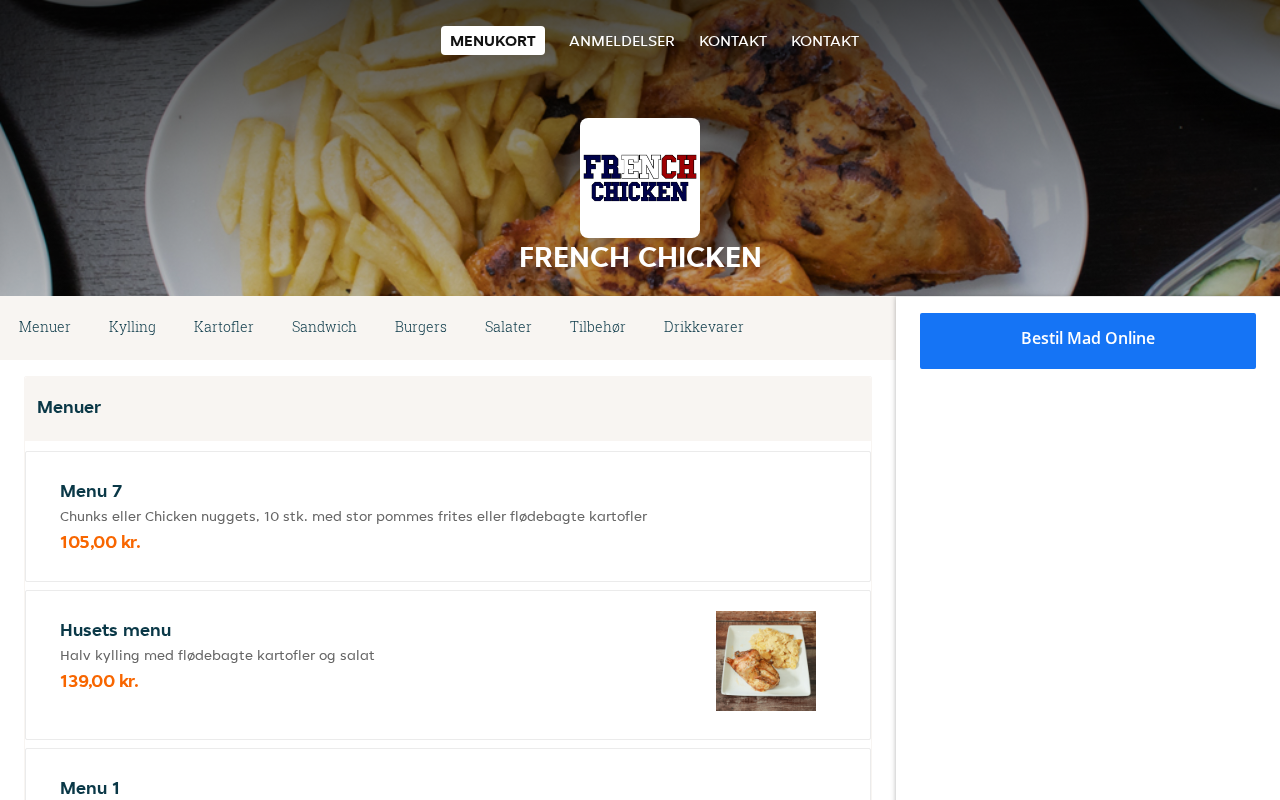Jump to the Kylling category
This screenshot has height=800, width=1280.
(x=132, y=327)
